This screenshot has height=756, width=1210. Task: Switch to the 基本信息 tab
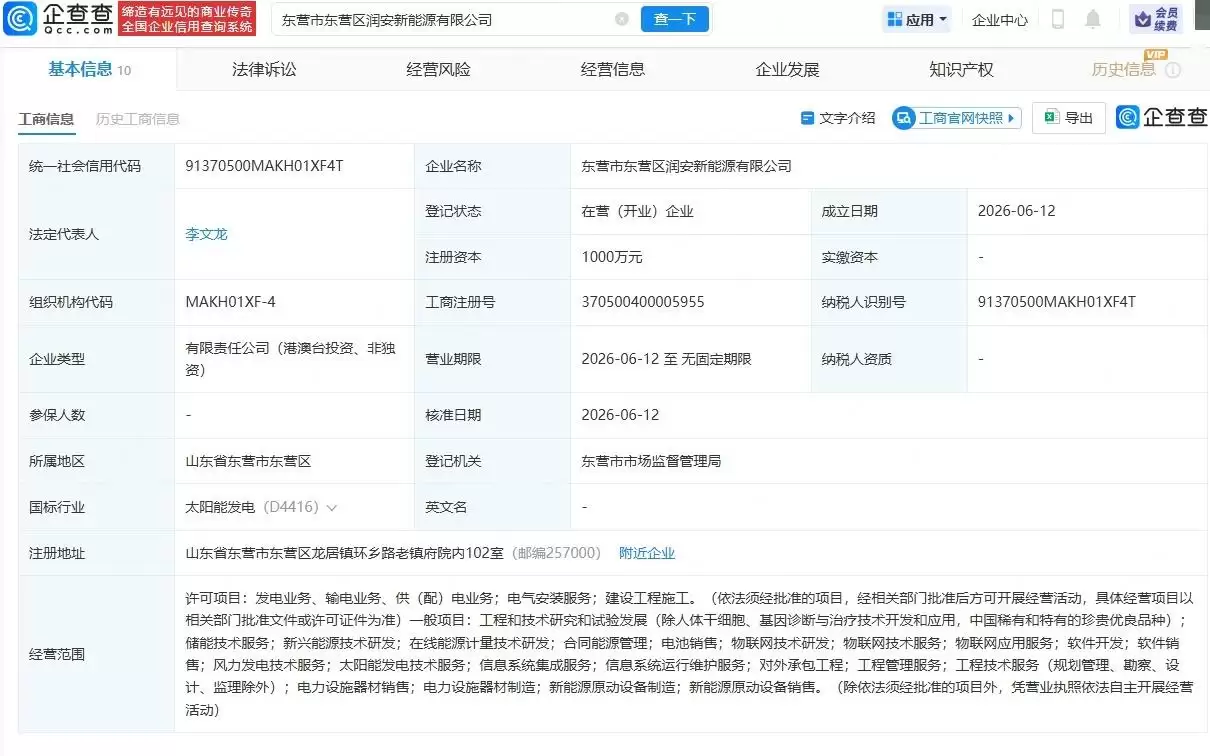click(x=89, y=69)
